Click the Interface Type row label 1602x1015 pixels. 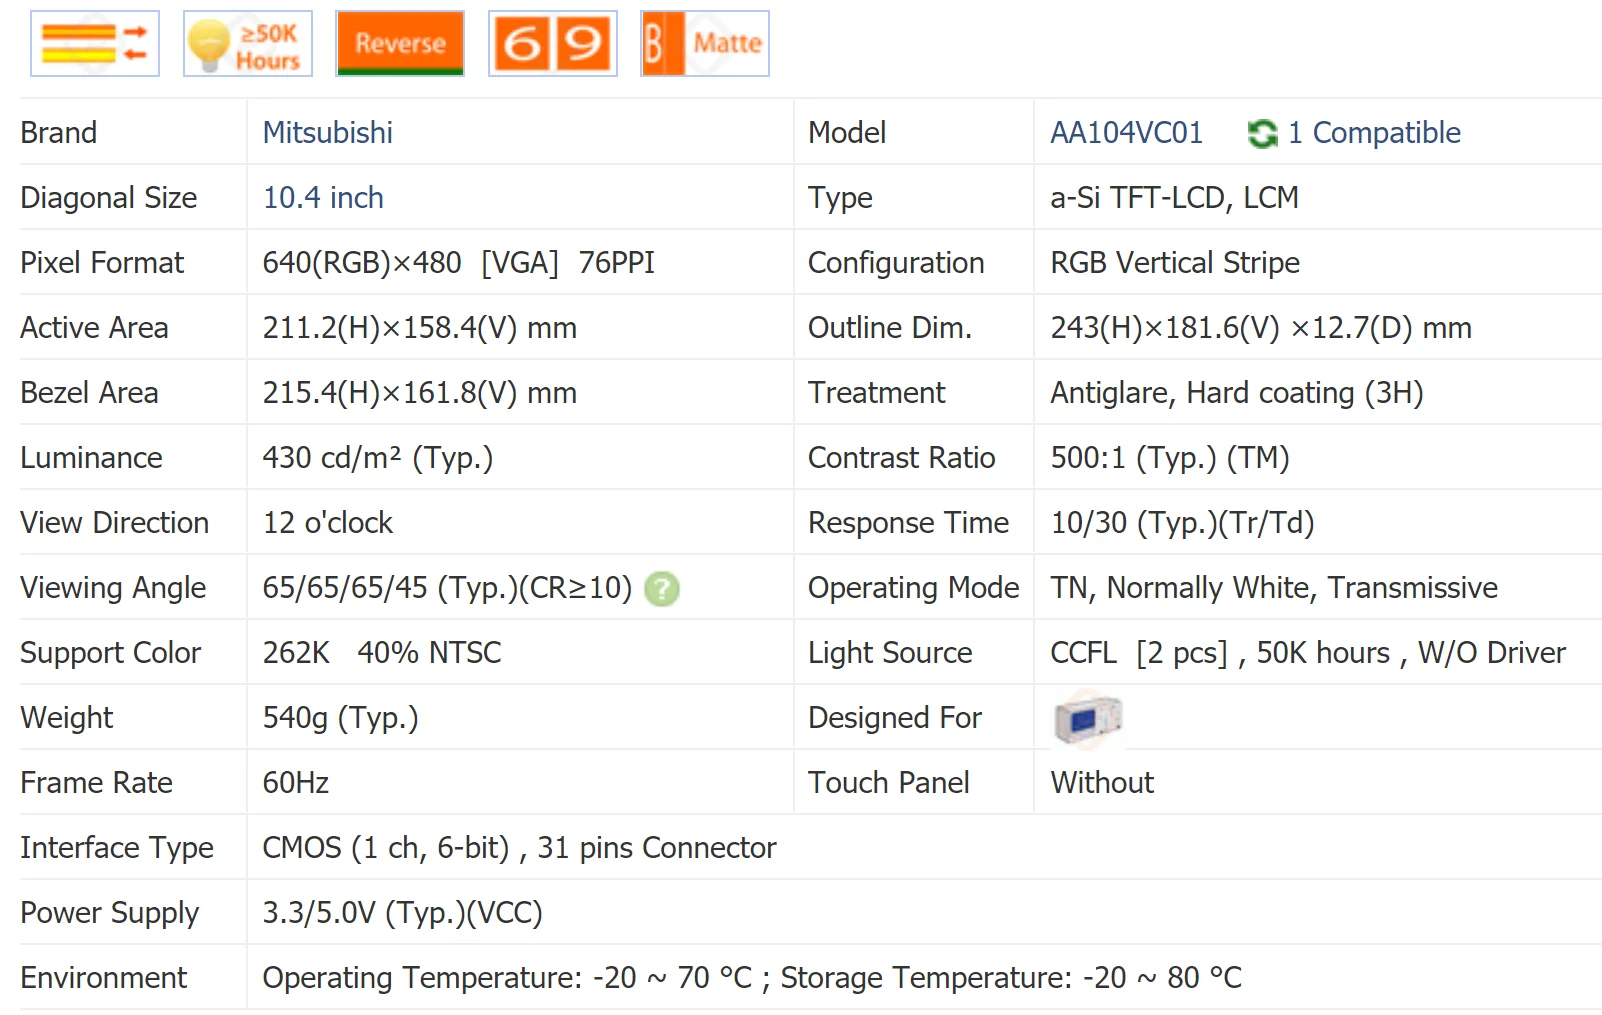coord(117,848)
